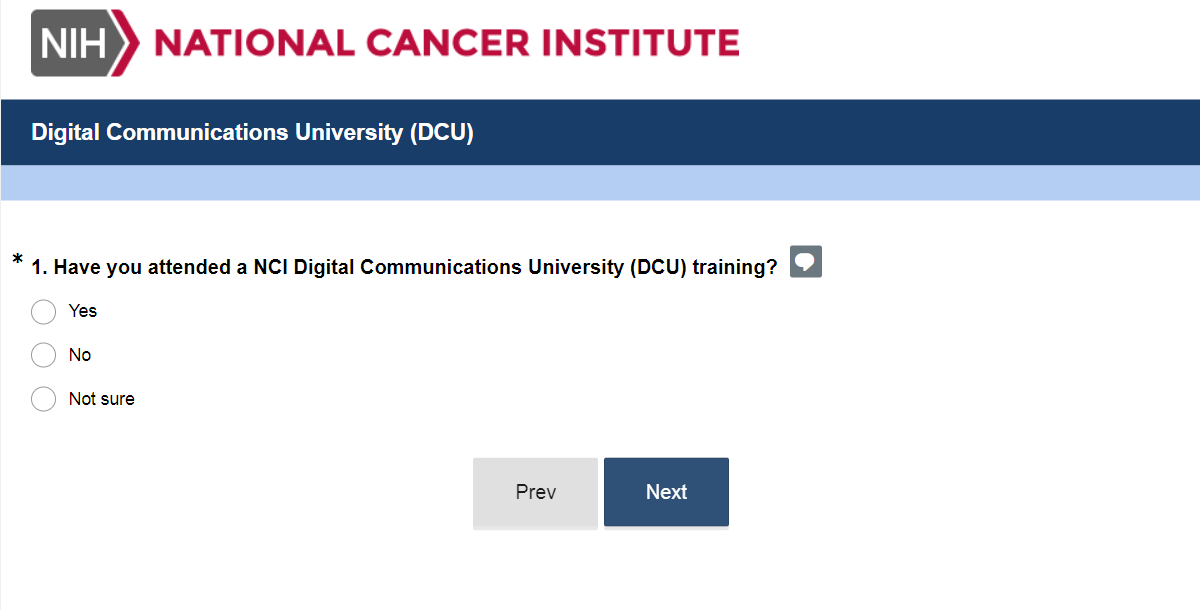Click the gray NIH logo badge
1200x610 pixels.
point(76,43)
